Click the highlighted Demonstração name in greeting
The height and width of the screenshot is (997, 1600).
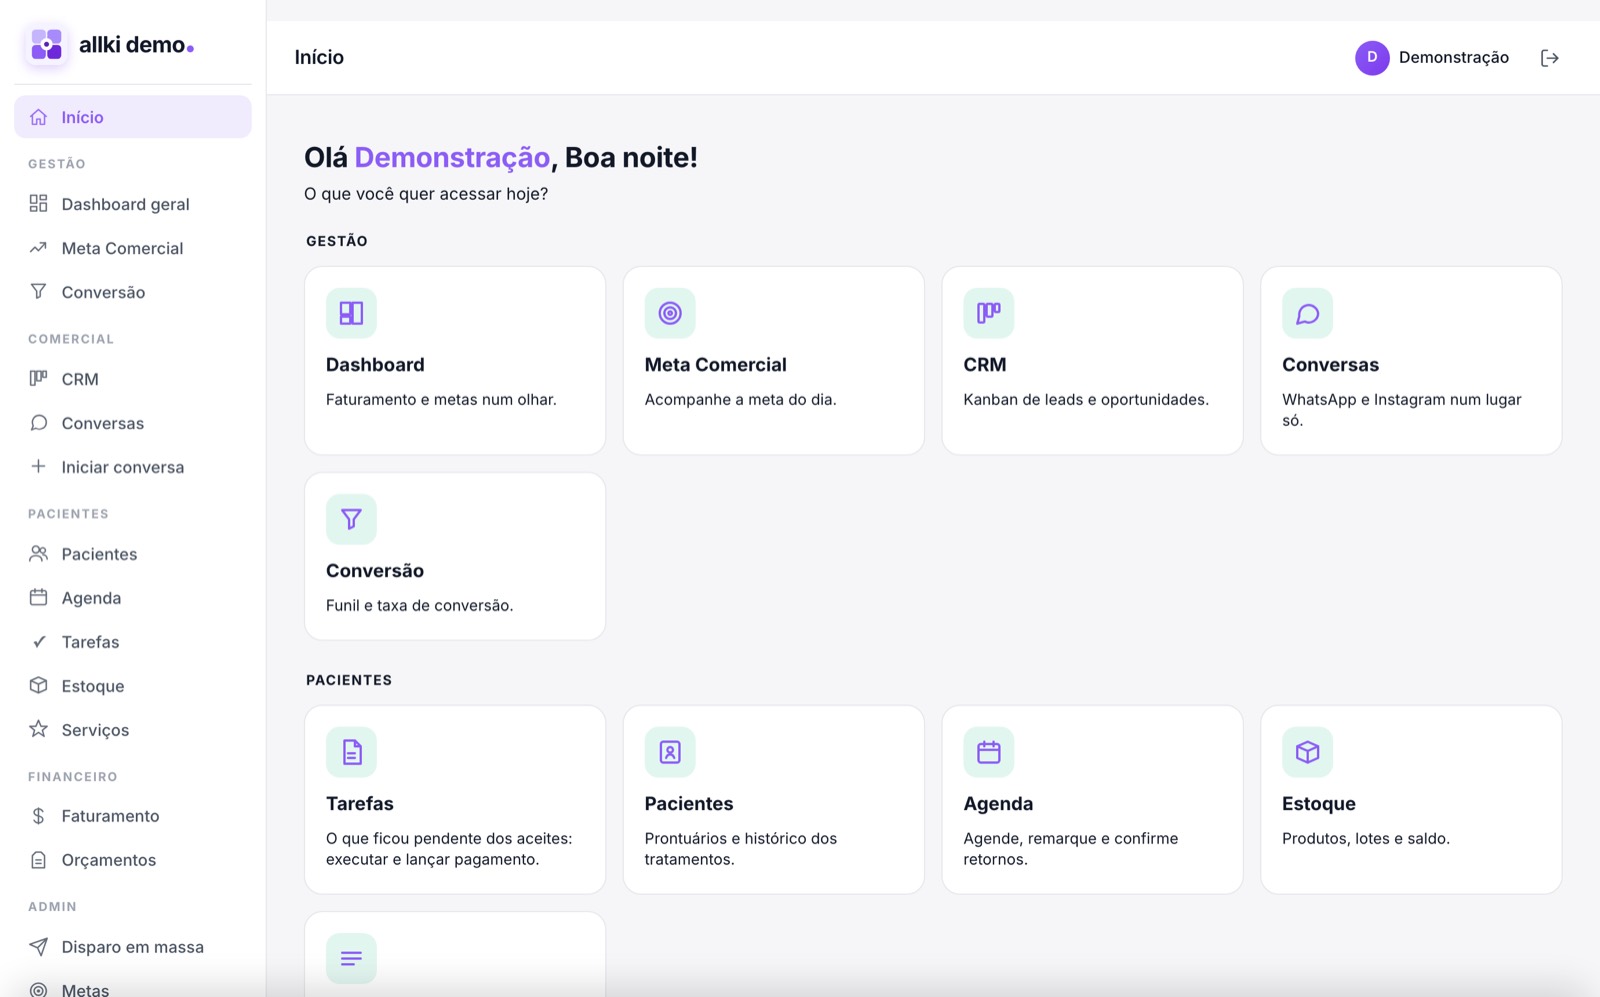click(452, 157)
